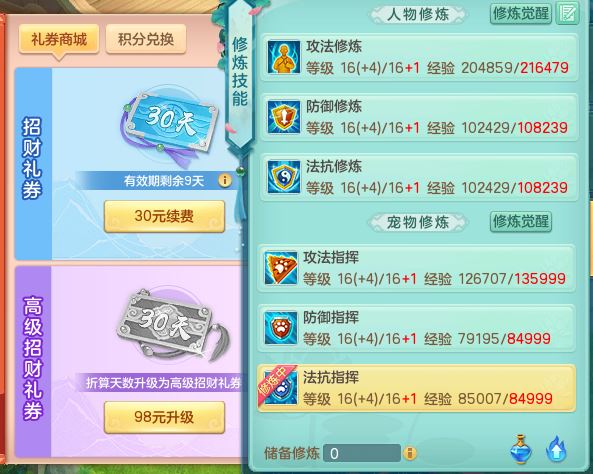
Task: Select the 法抗修炼 yin-yang shield icon
Action: click(x=284, y=177)
